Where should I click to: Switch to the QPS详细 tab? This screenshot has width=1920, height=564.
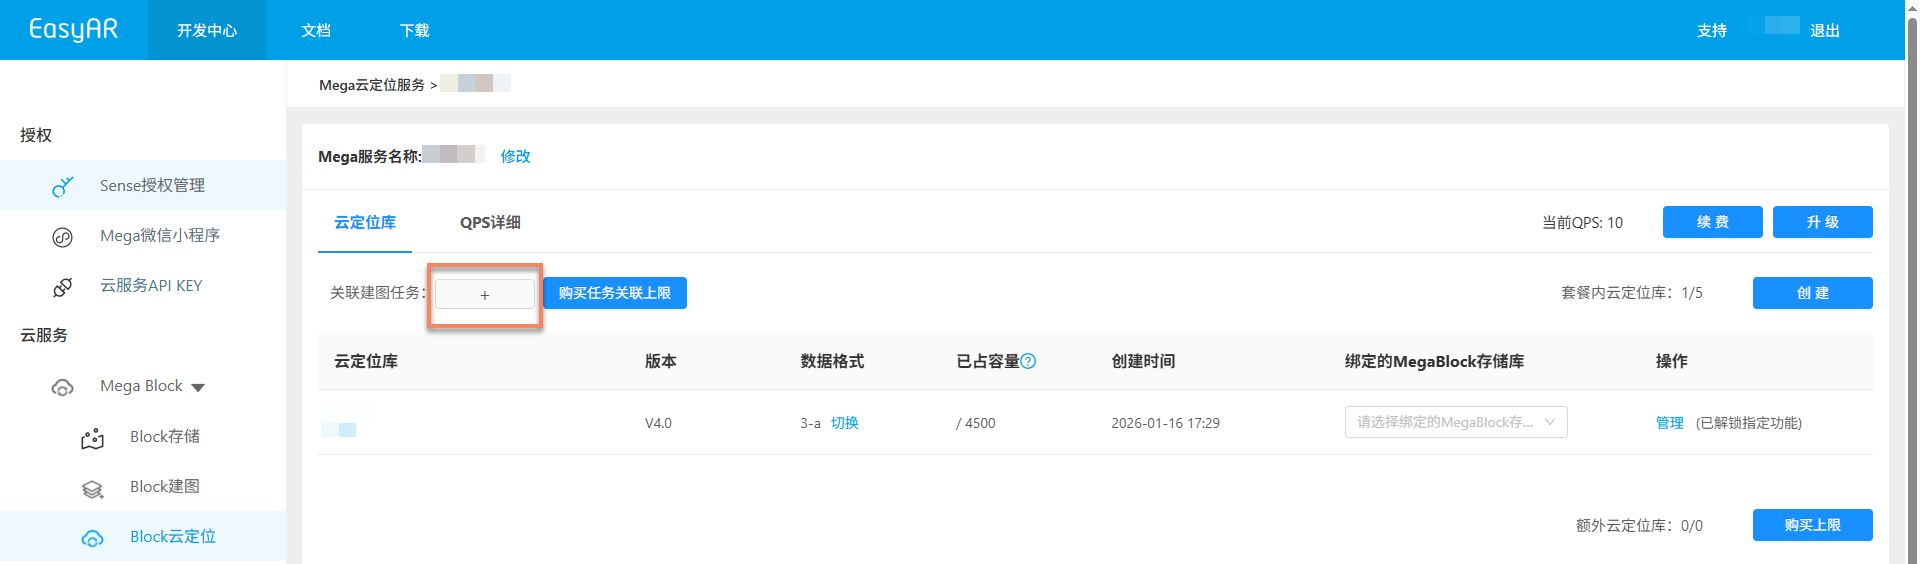coord(490,222)
